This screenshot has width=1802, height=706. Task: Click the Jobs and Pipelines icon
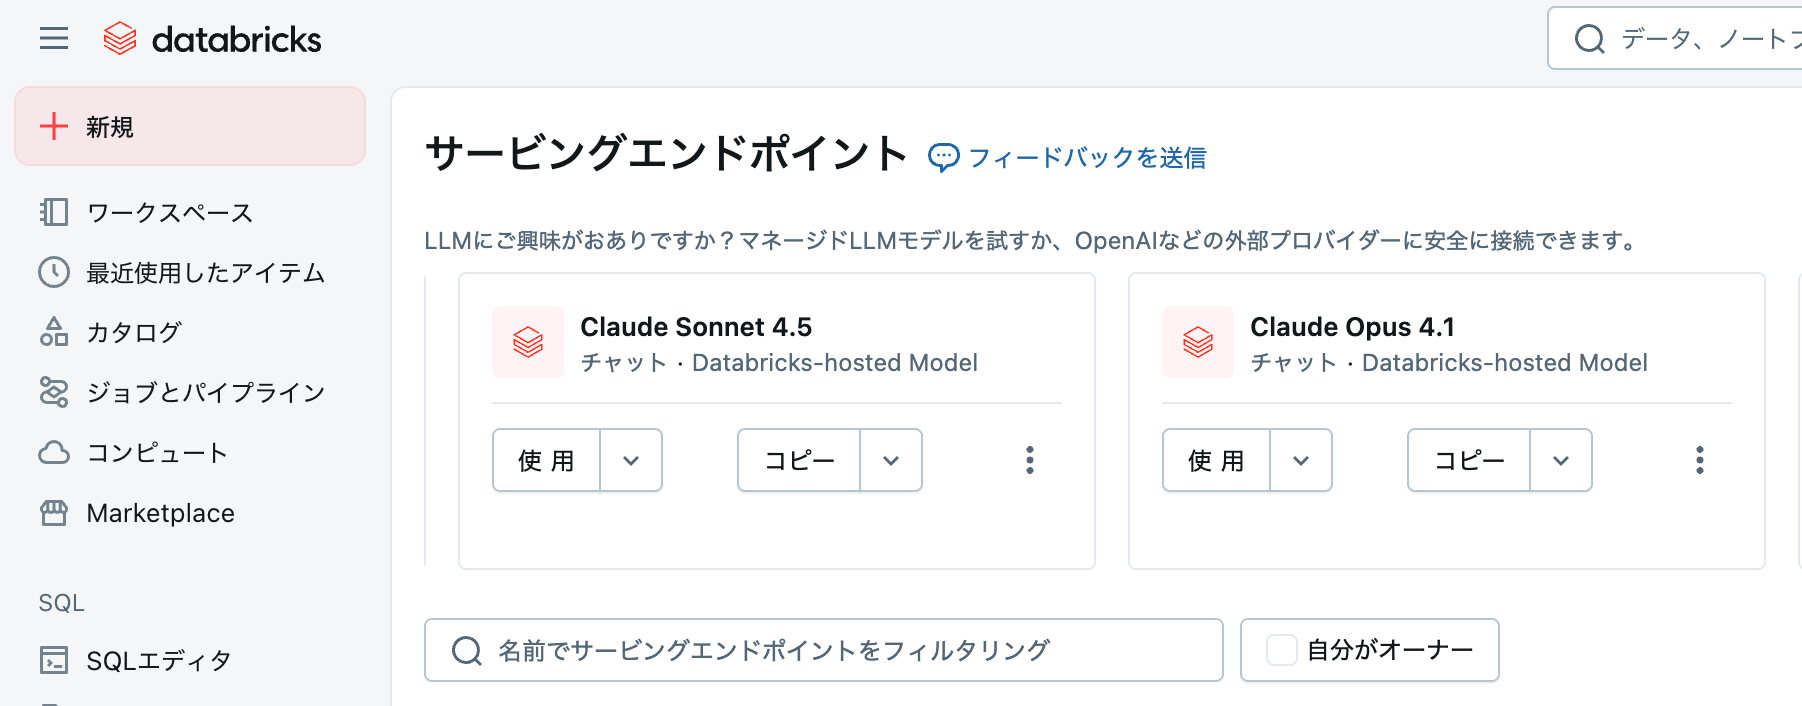[x=54, y=392]
